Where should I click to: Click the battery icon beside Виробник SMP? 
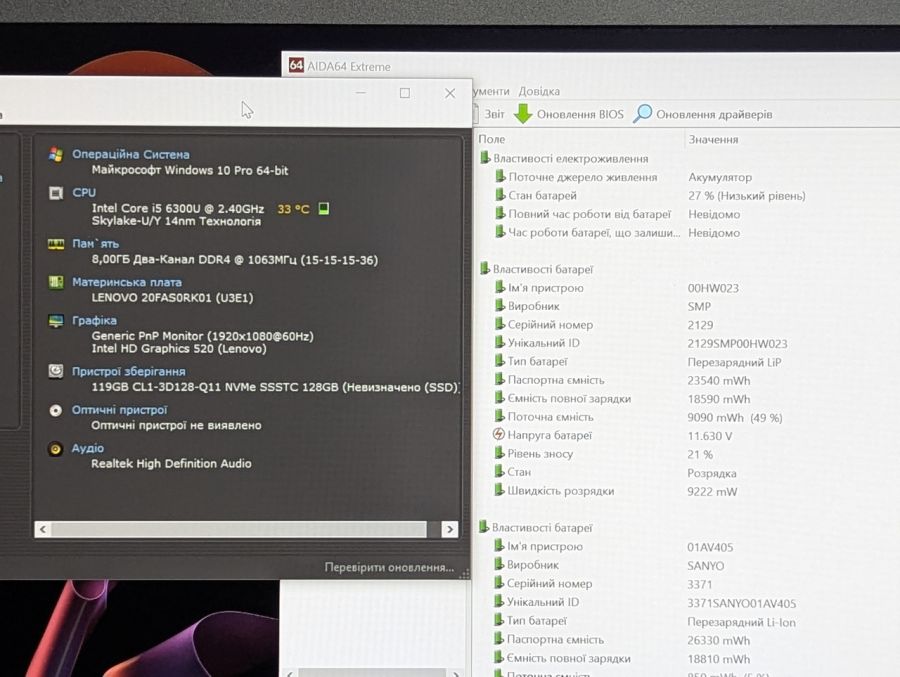click(500, 306)
